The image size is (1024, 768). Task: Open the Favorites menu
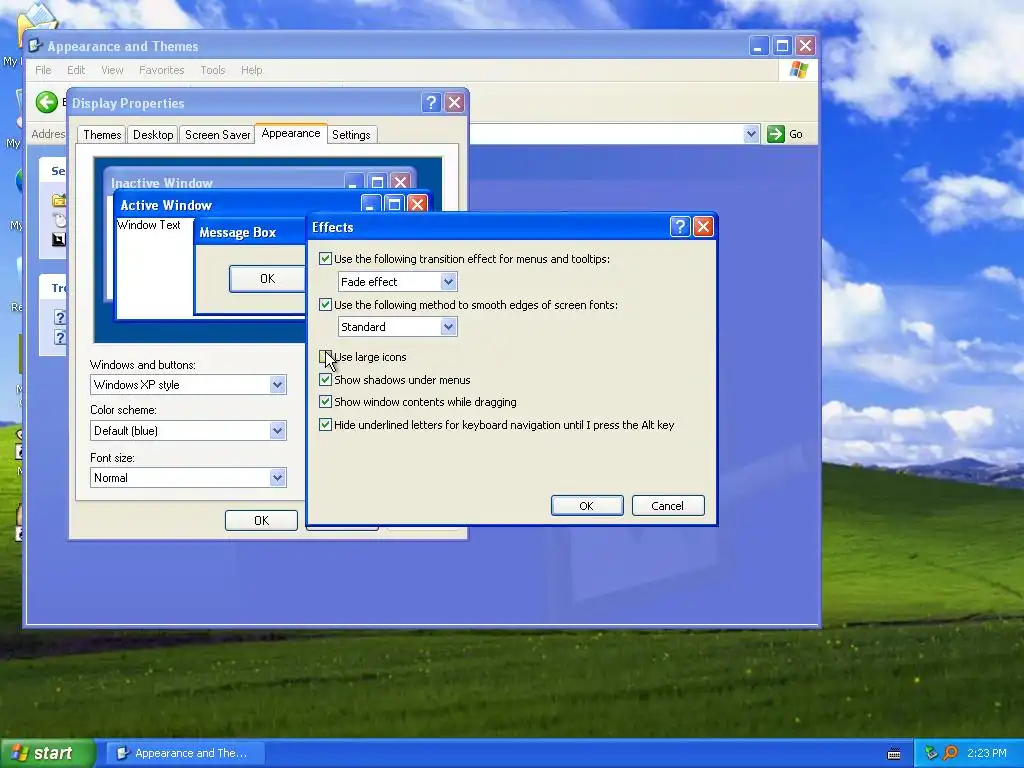click(x=161, y=70)
